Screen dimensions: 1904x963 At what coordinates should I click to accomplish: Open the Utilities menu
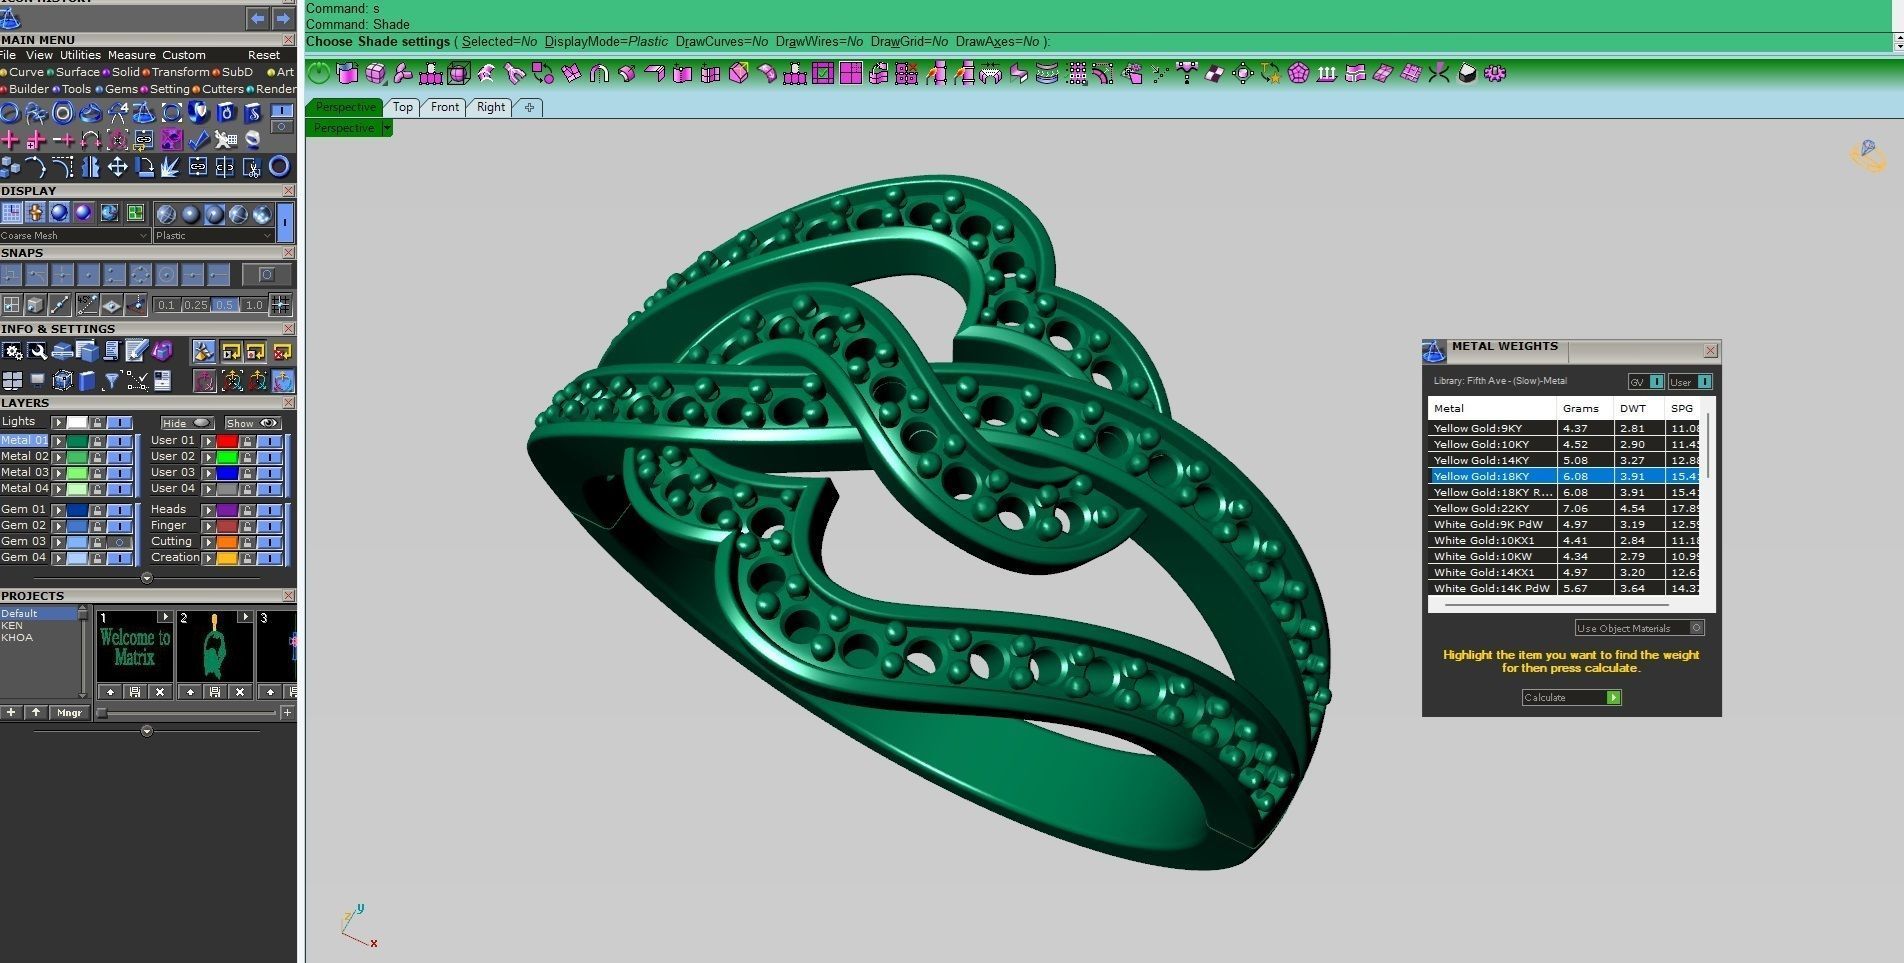click(x=80, y=55)
